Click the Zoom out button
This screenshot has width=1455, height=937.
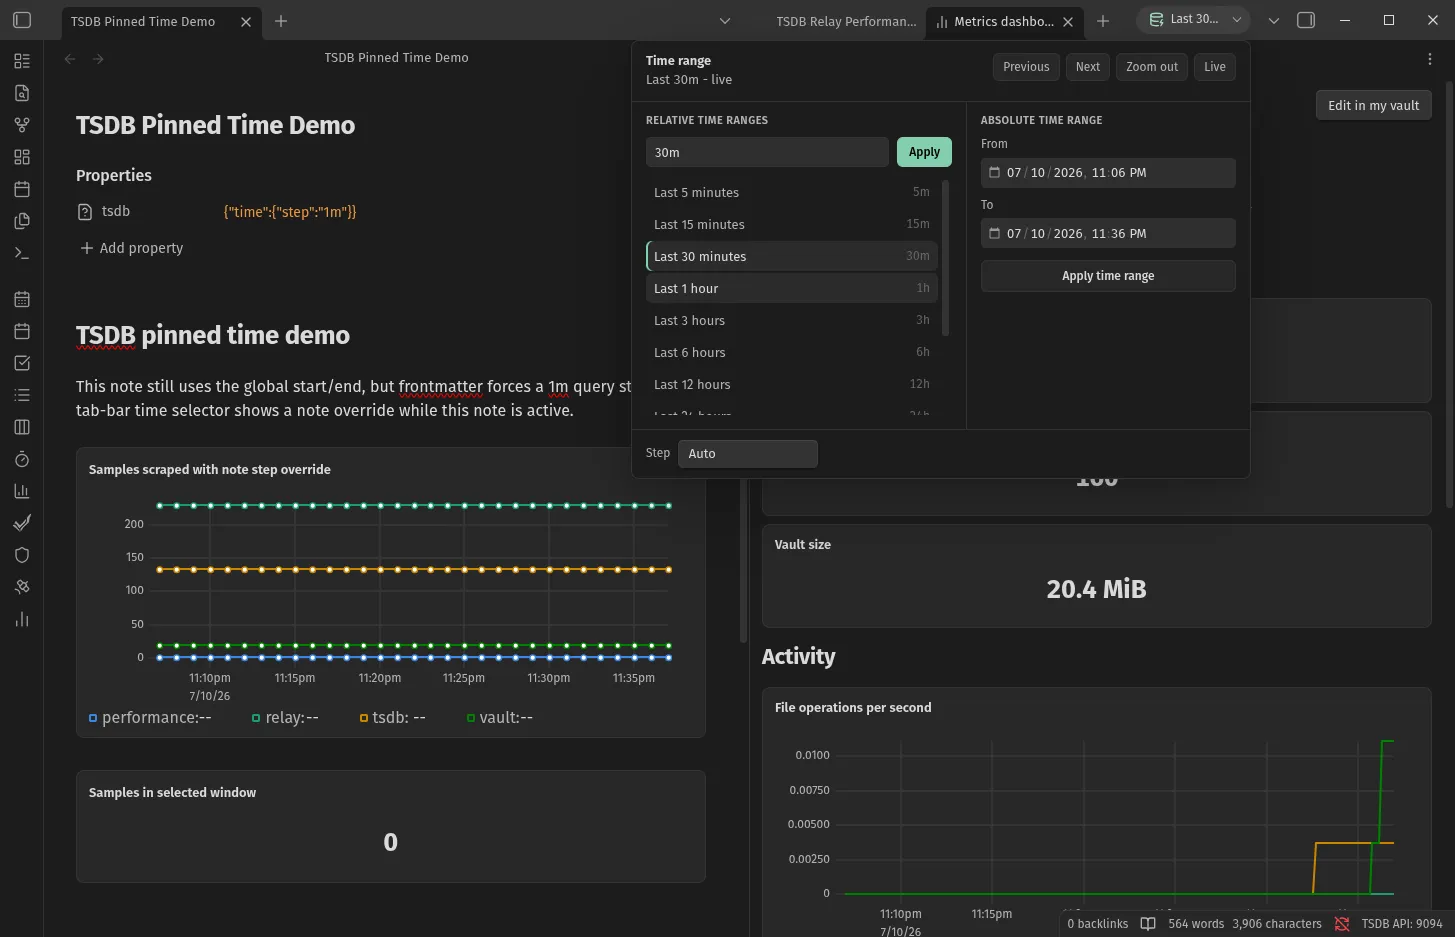[x=1152, y=67]
